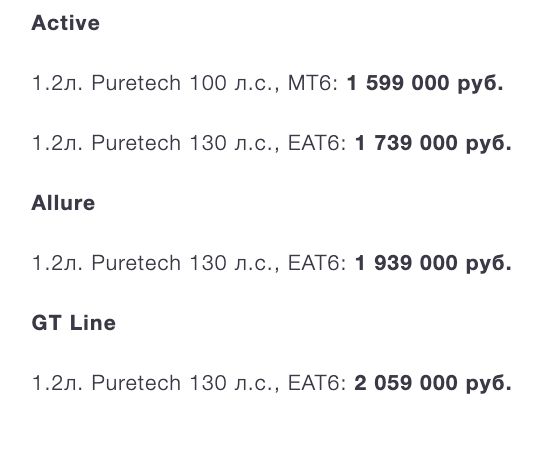The width and height of the screenshot is (546, 456).
Task: Click 130 л.с. under GT Line
Action: pos(232,383)
